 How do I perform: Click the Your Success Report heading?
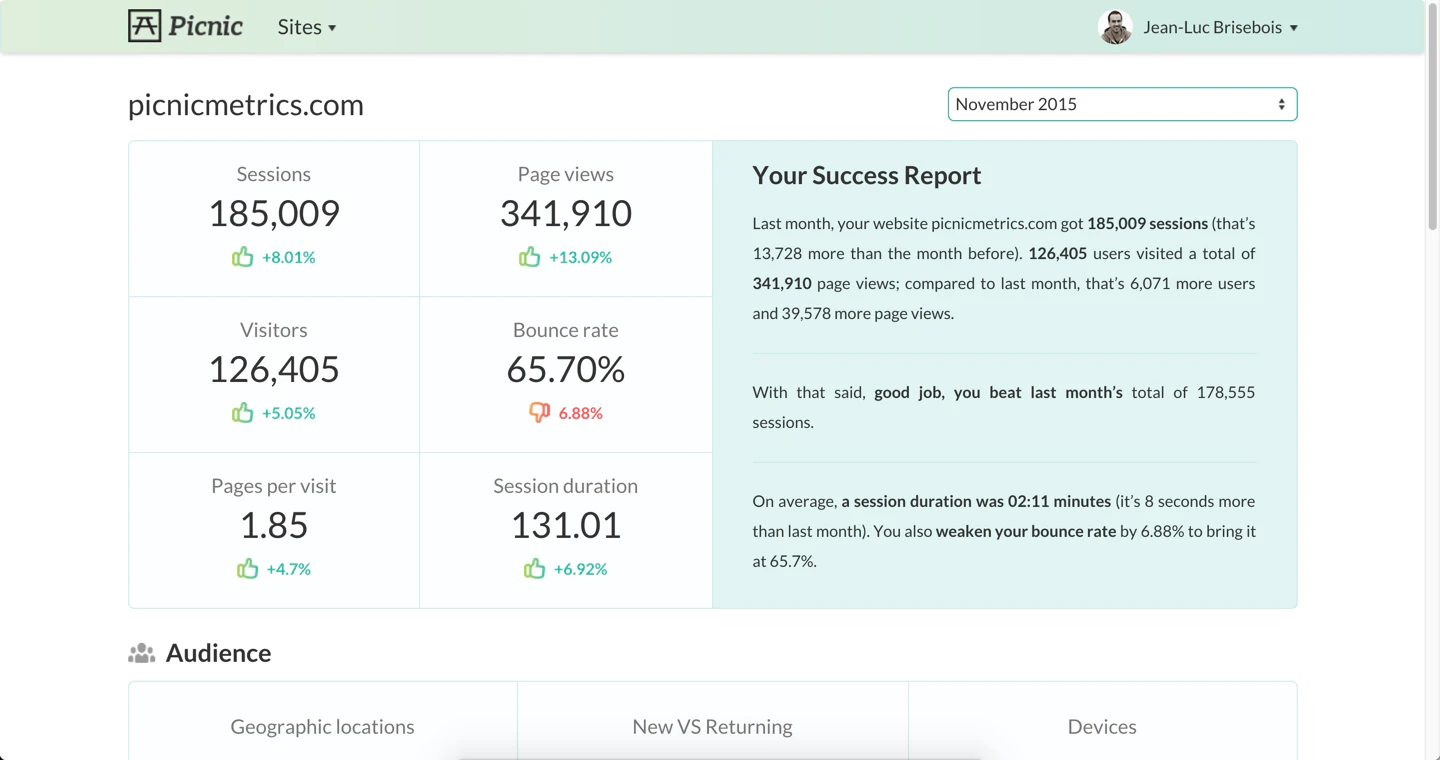(x=867, y=175)
